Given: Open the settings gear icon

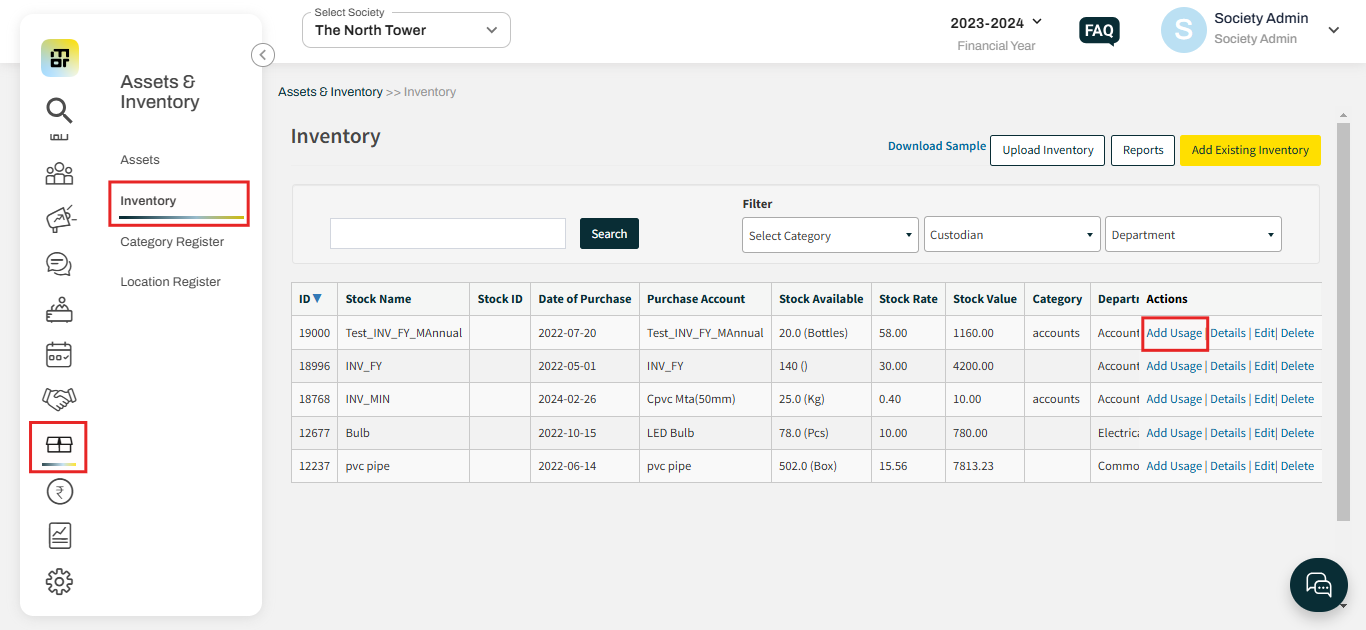Looking at the screenshot, I should click(x=59, y=581).
